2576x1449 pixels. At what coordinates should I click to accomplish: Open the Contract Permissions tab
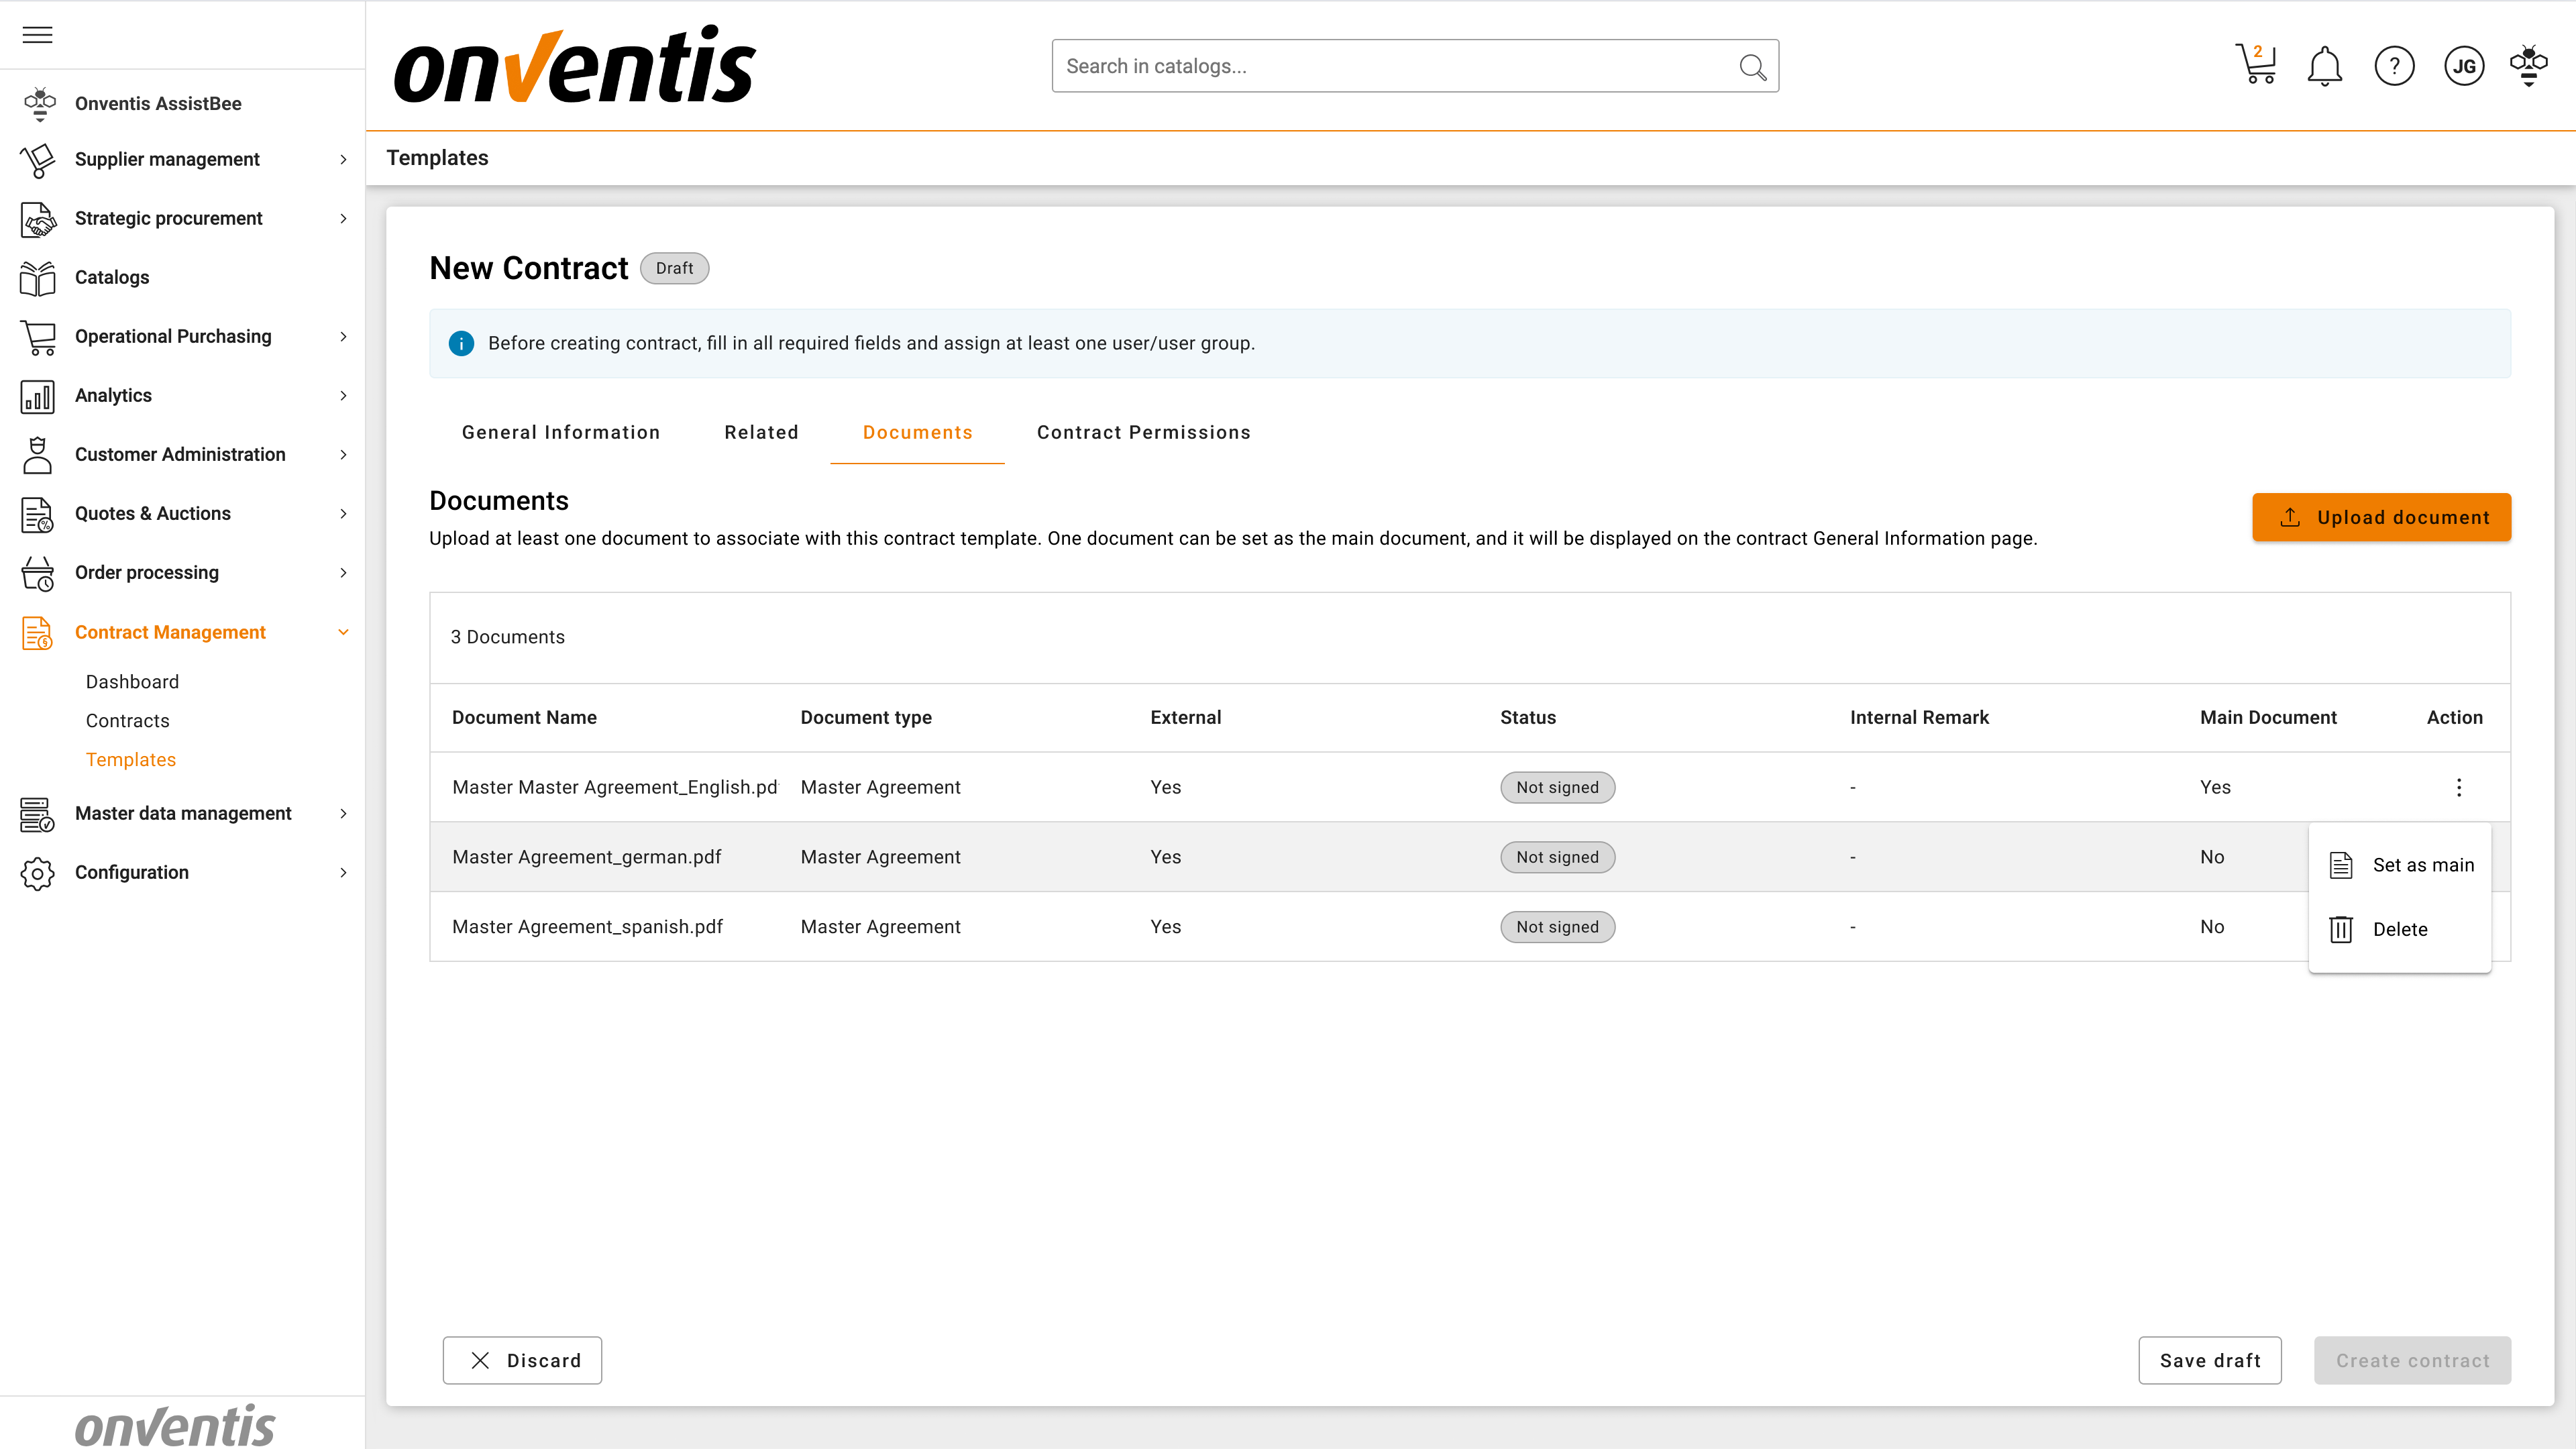[1143, 432]
